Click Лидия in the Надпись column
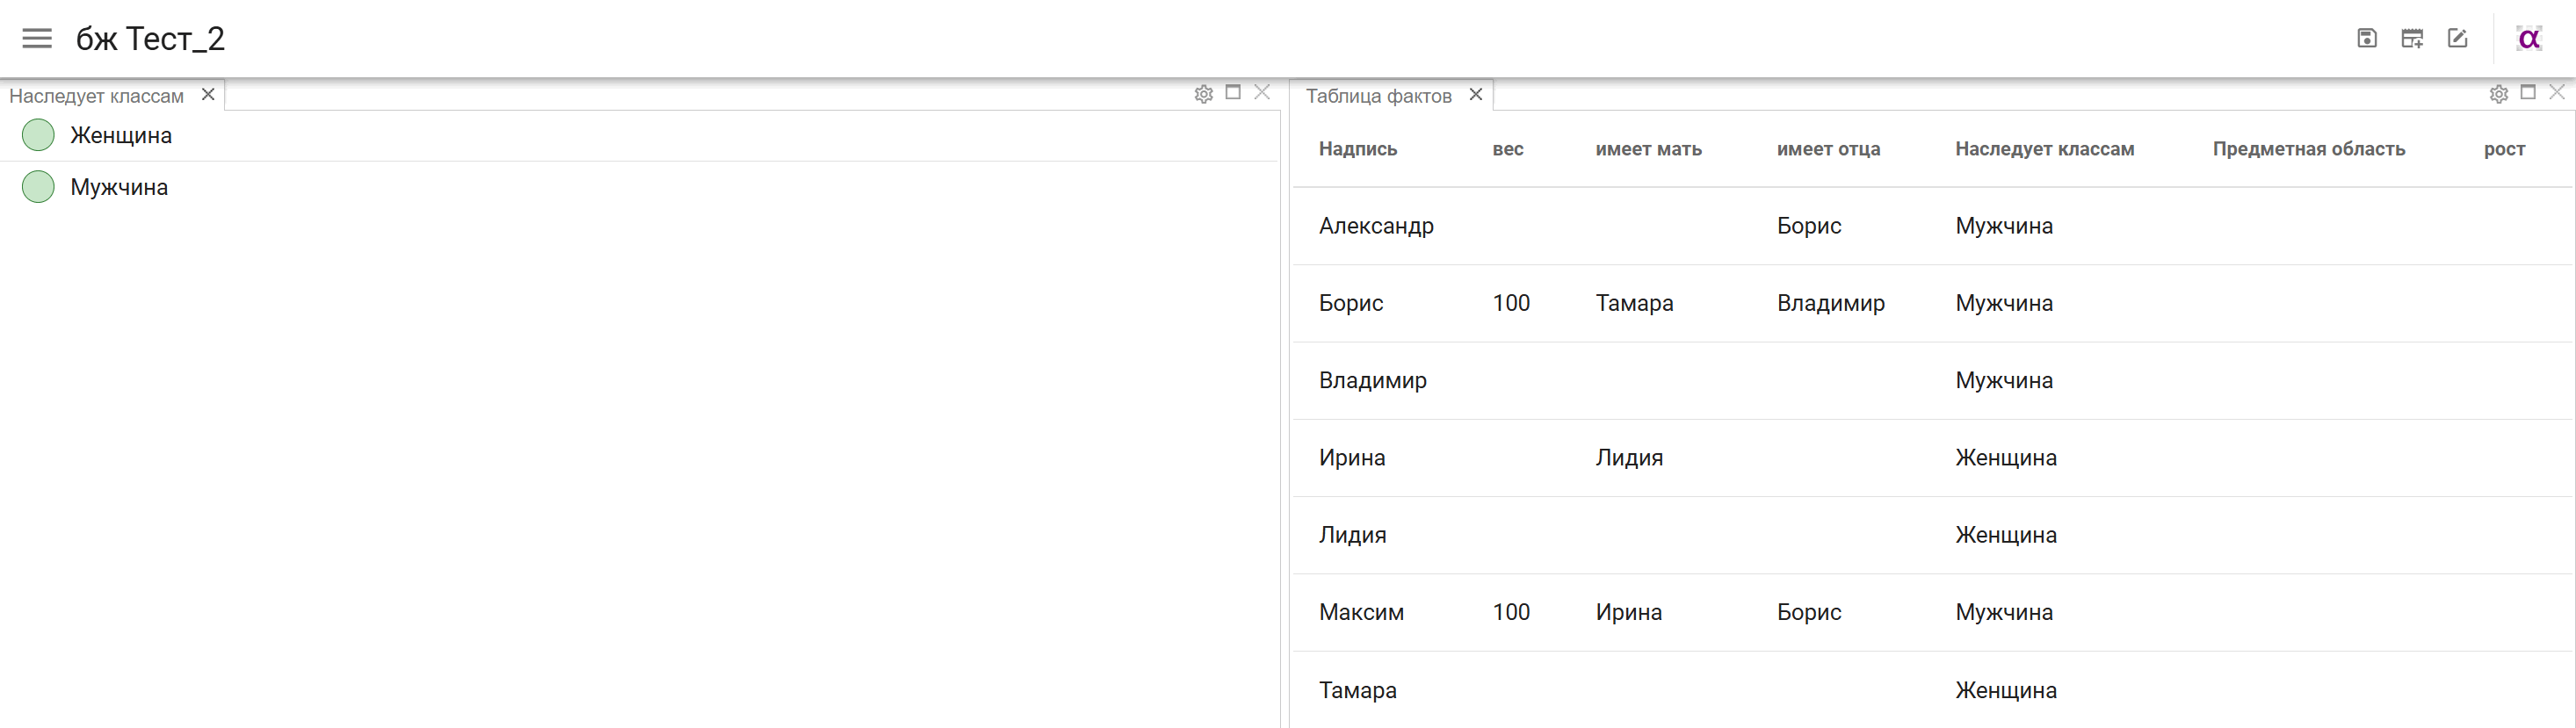The height and width of the screenshot is (728, 2576). (1353, 535)
